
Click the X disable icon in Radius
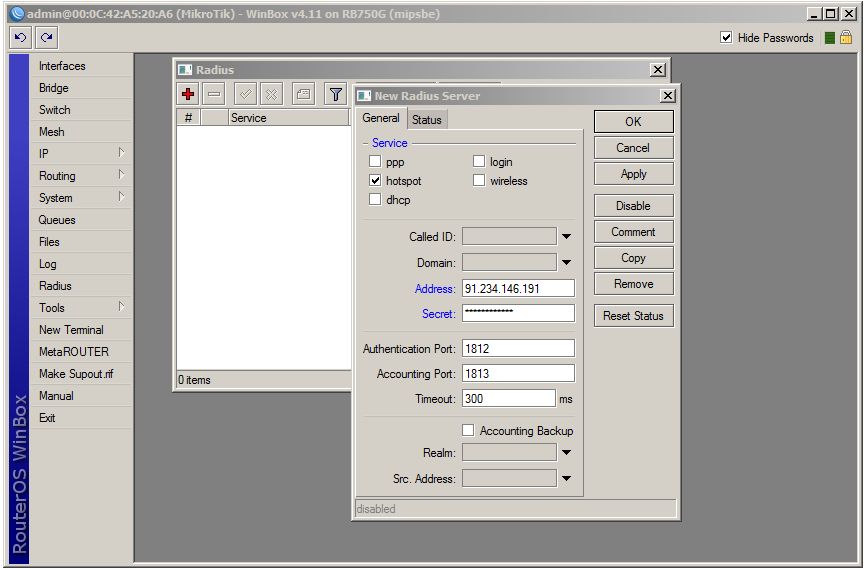tap(271, 94)
